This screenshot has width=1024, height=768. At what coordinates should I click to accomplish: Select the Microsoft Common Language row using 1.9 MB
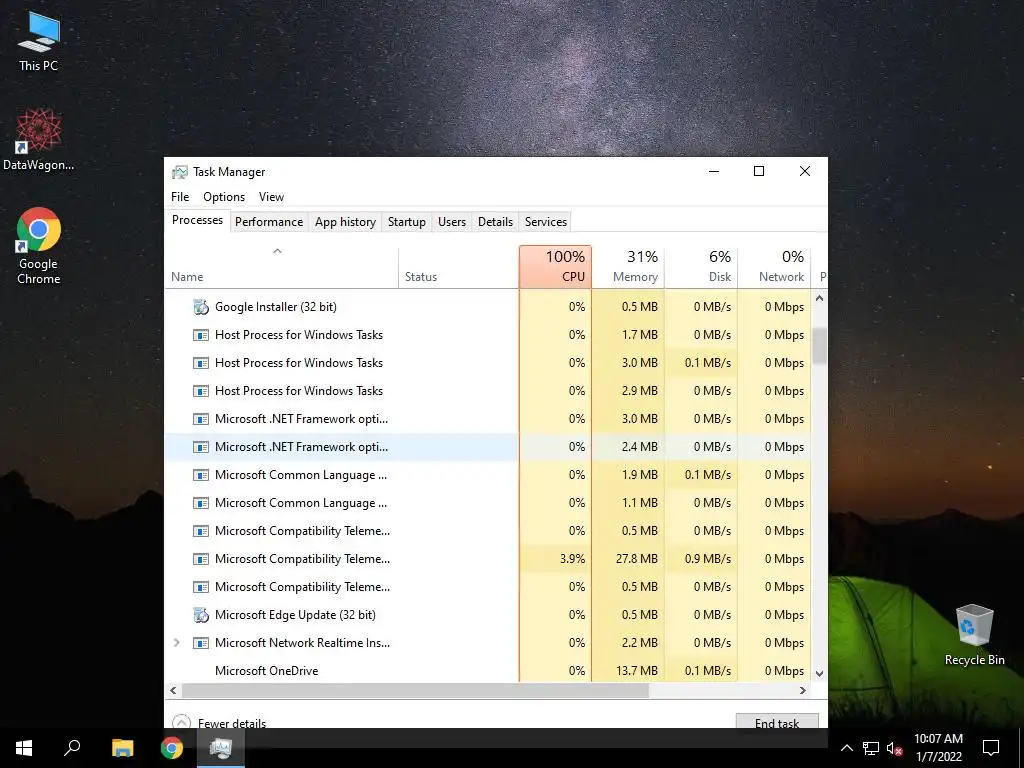pos(488,475)
